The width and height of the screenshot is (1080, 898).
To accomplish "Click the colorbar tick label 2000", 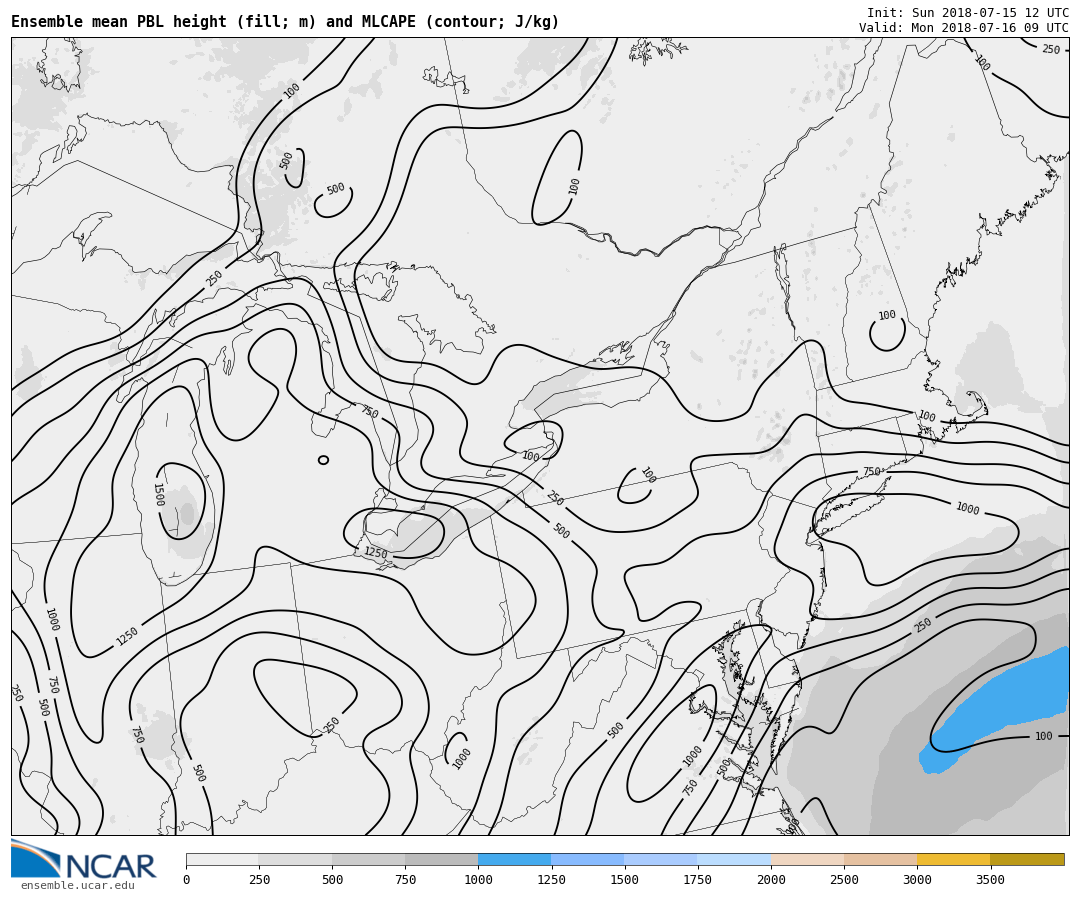I will pyautogui.click(x=771, y=879).
